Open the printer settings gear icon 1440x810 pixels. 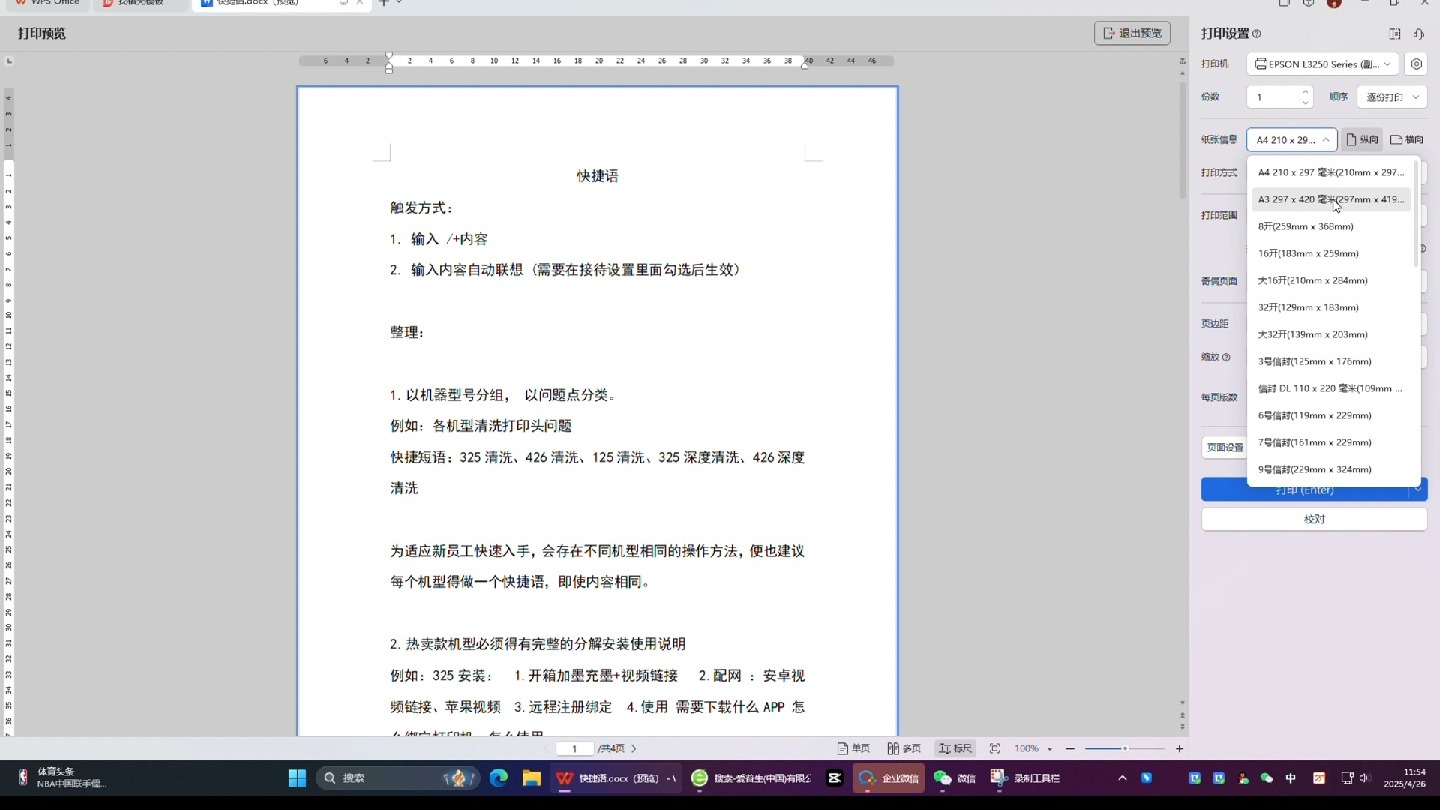[1416, 63]
